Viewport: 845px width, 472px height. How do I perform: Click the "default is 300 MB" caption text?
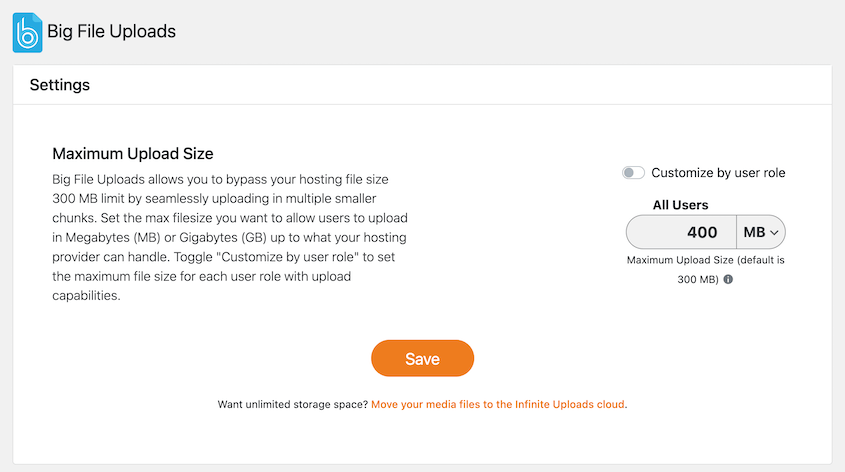click(x=706, y=269)
